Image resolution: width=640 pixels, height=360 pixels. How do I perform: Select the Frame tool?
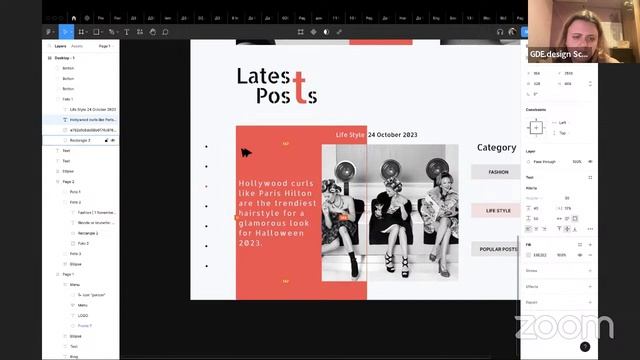(x=81, y=32)
